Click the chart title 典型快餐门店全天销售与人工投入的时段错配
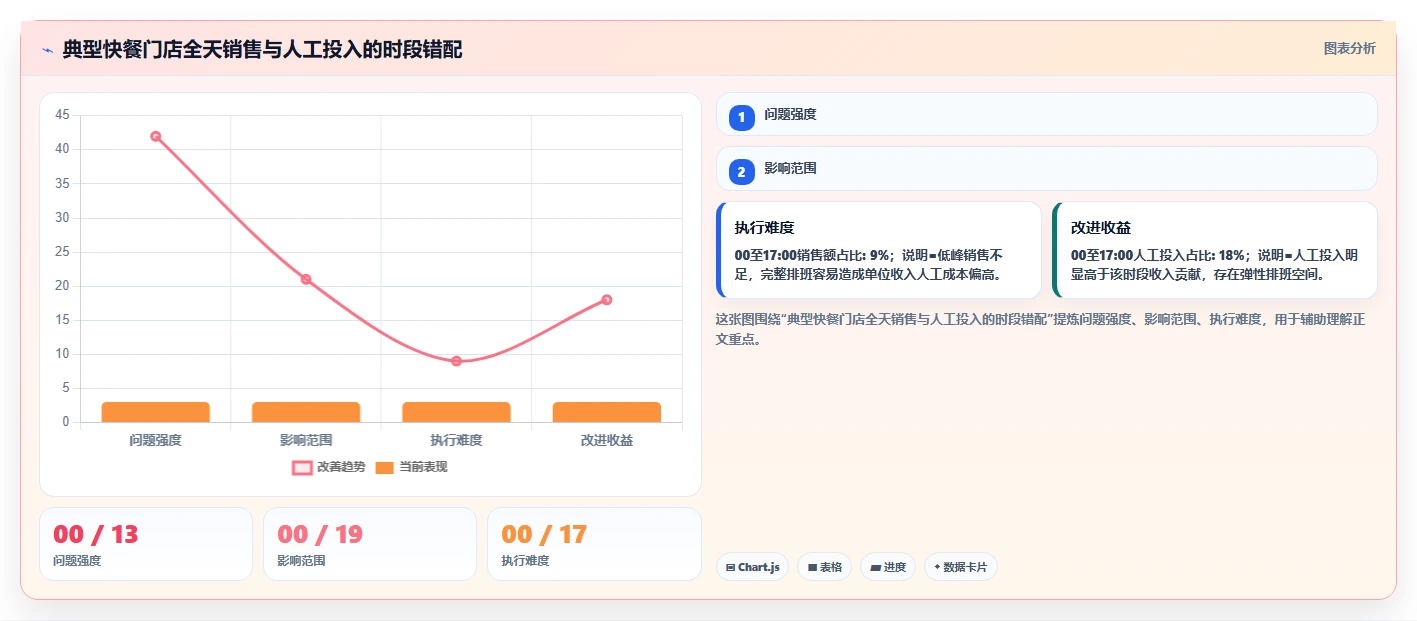Image resolution: width=1417 pixels, height=621 pixels. tap(262, 50)
